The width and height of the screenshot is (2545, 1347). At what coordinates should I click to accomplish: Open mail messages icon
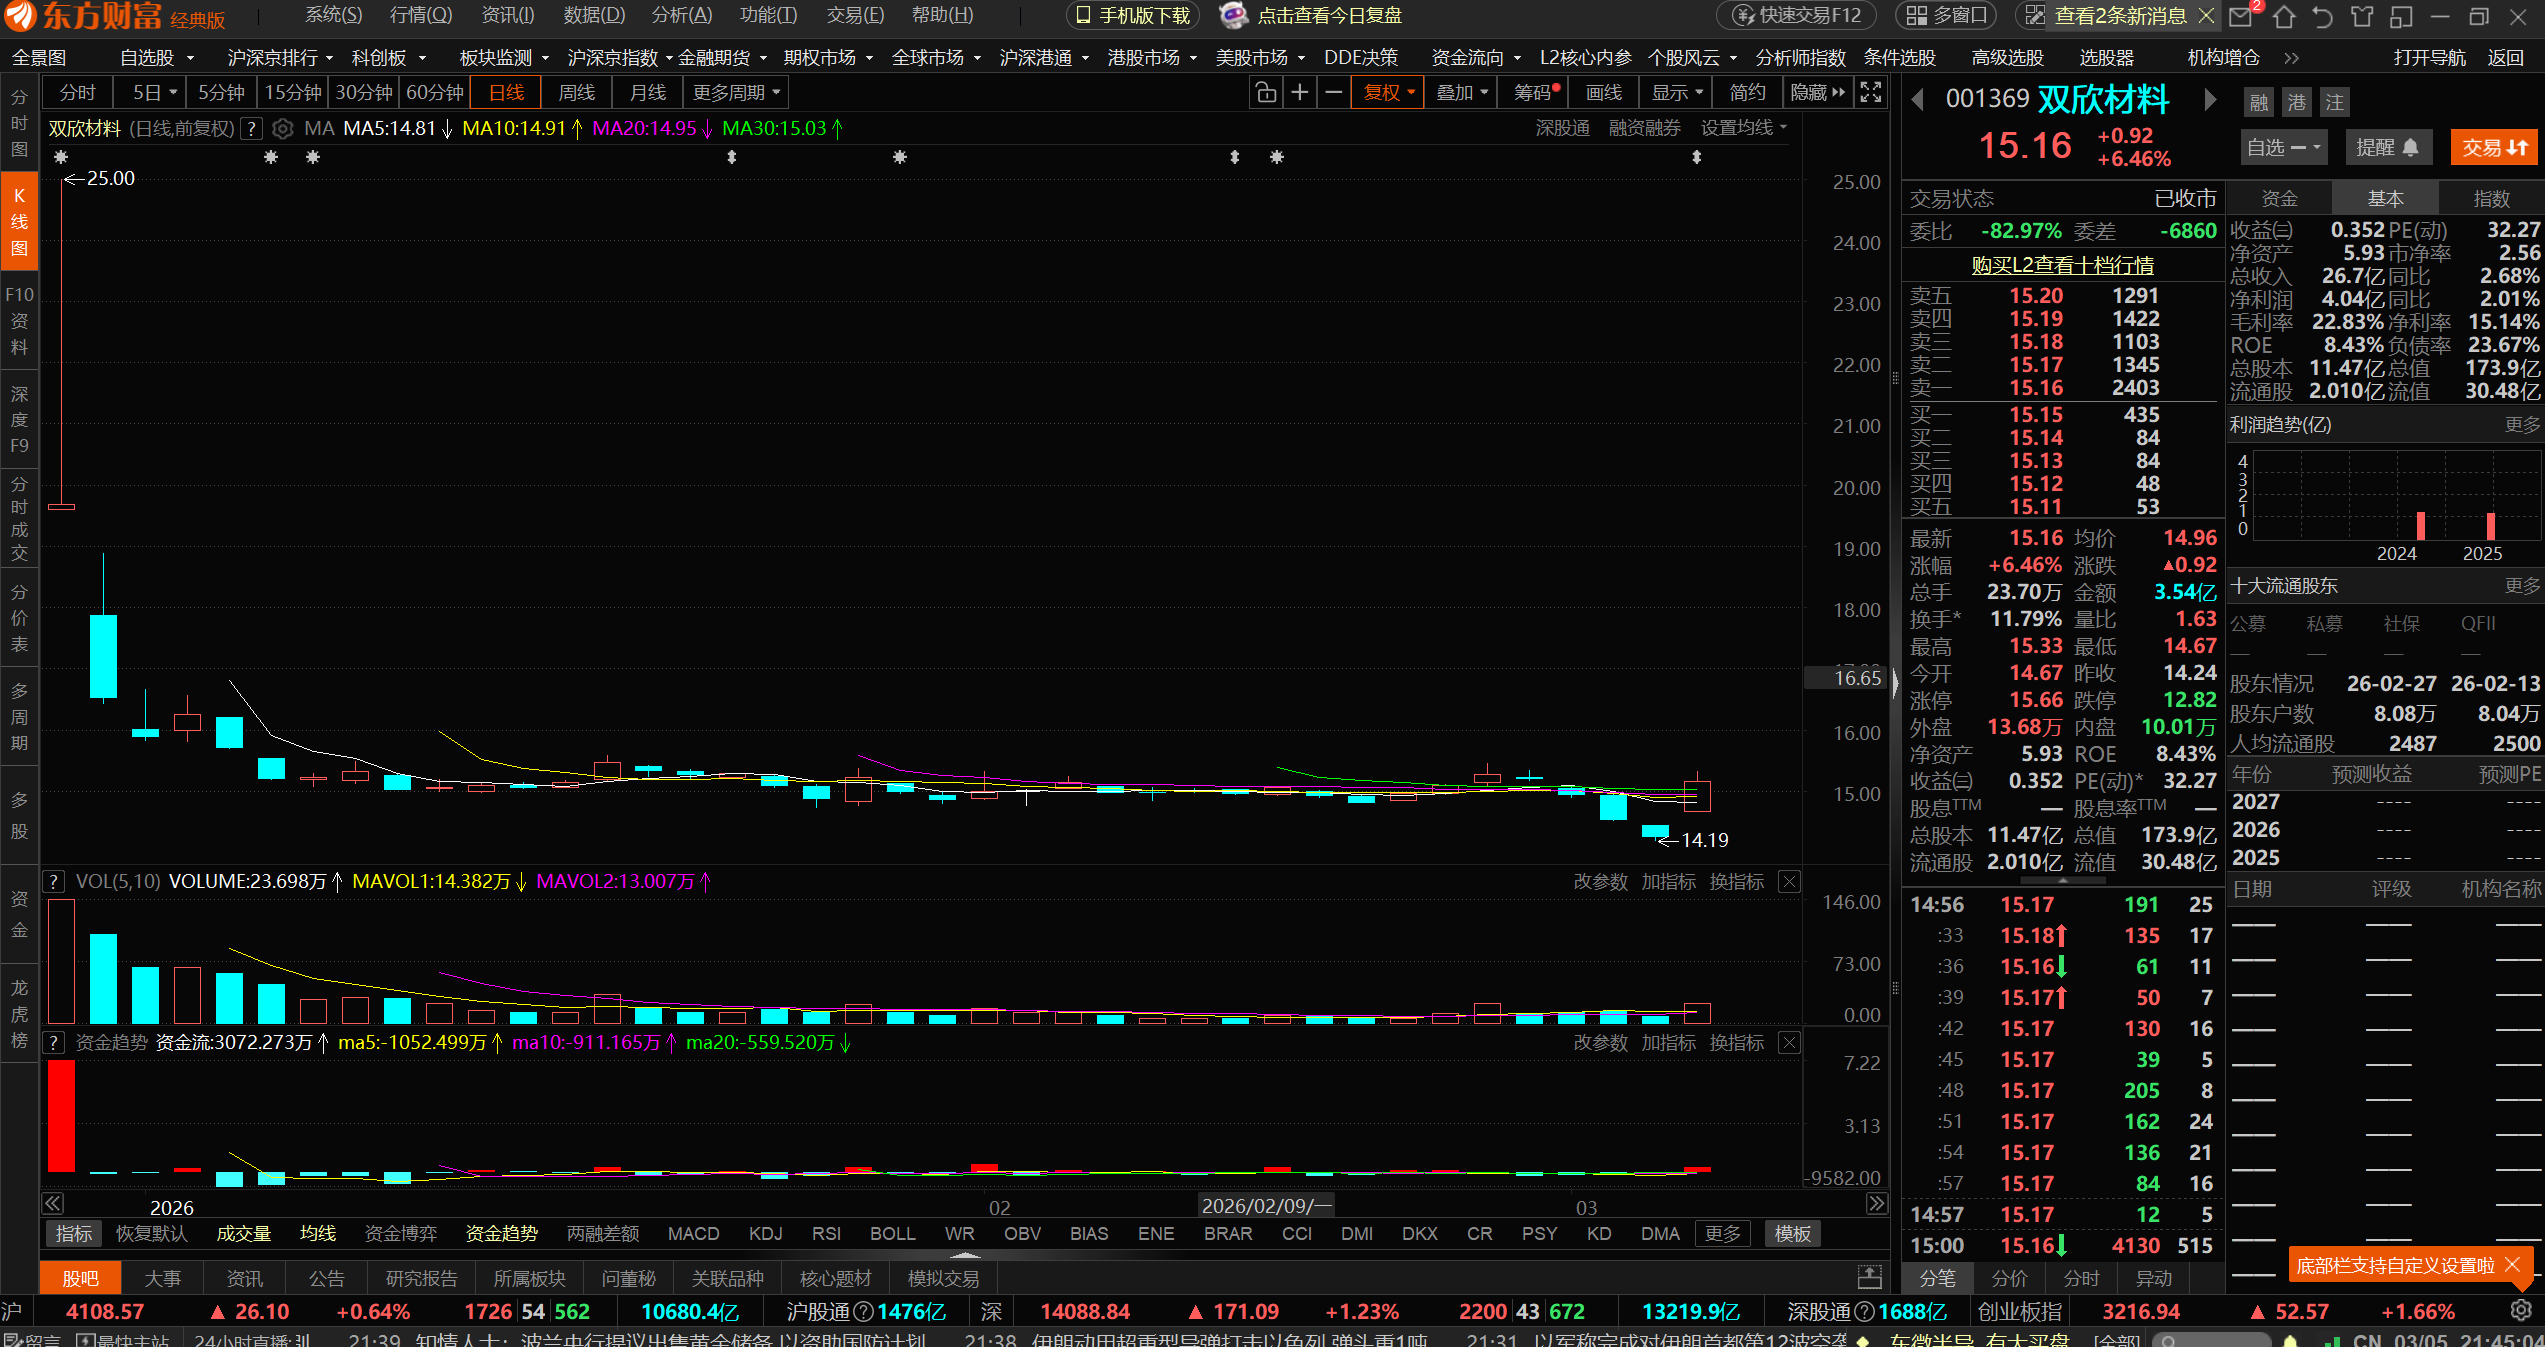point(2241,16)
